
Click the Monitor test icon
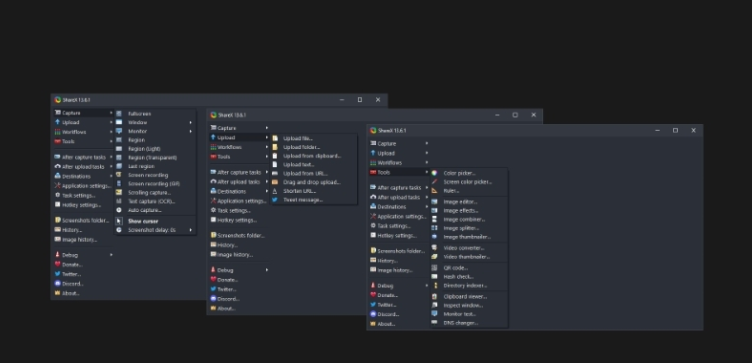pos(434,314)
